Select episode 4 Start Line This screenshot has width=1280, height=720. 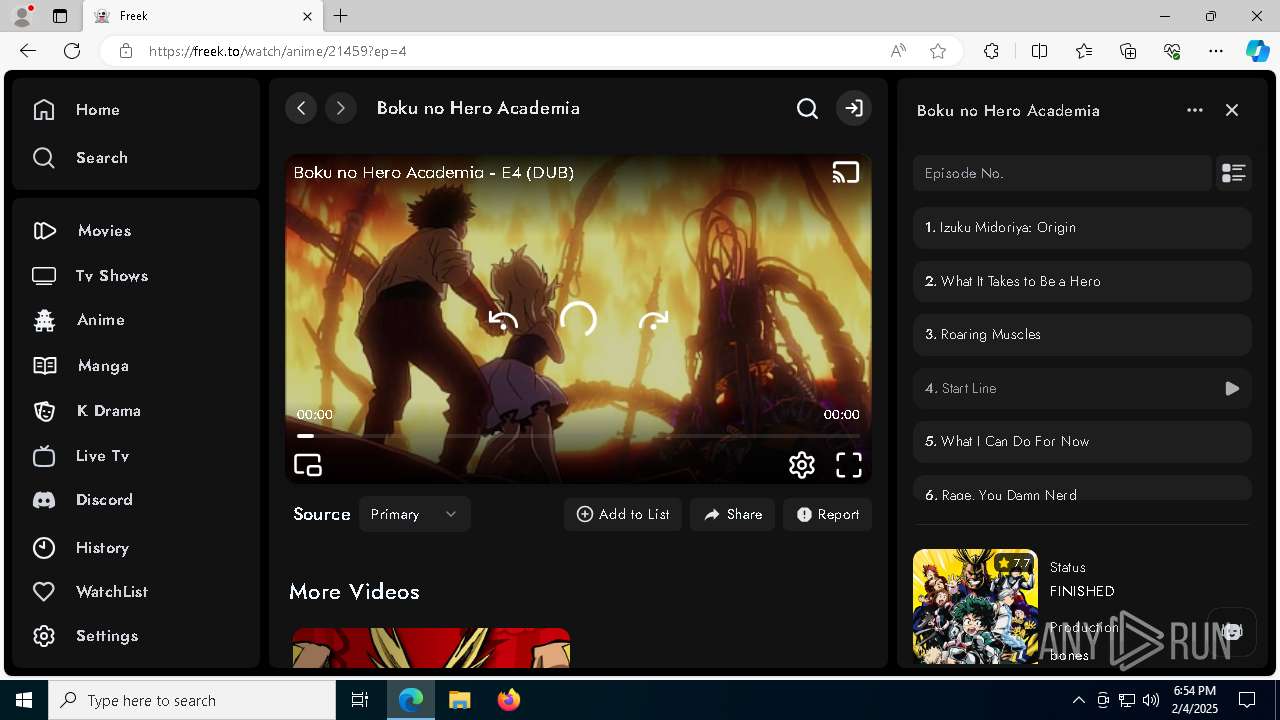tap(1082, 388)
